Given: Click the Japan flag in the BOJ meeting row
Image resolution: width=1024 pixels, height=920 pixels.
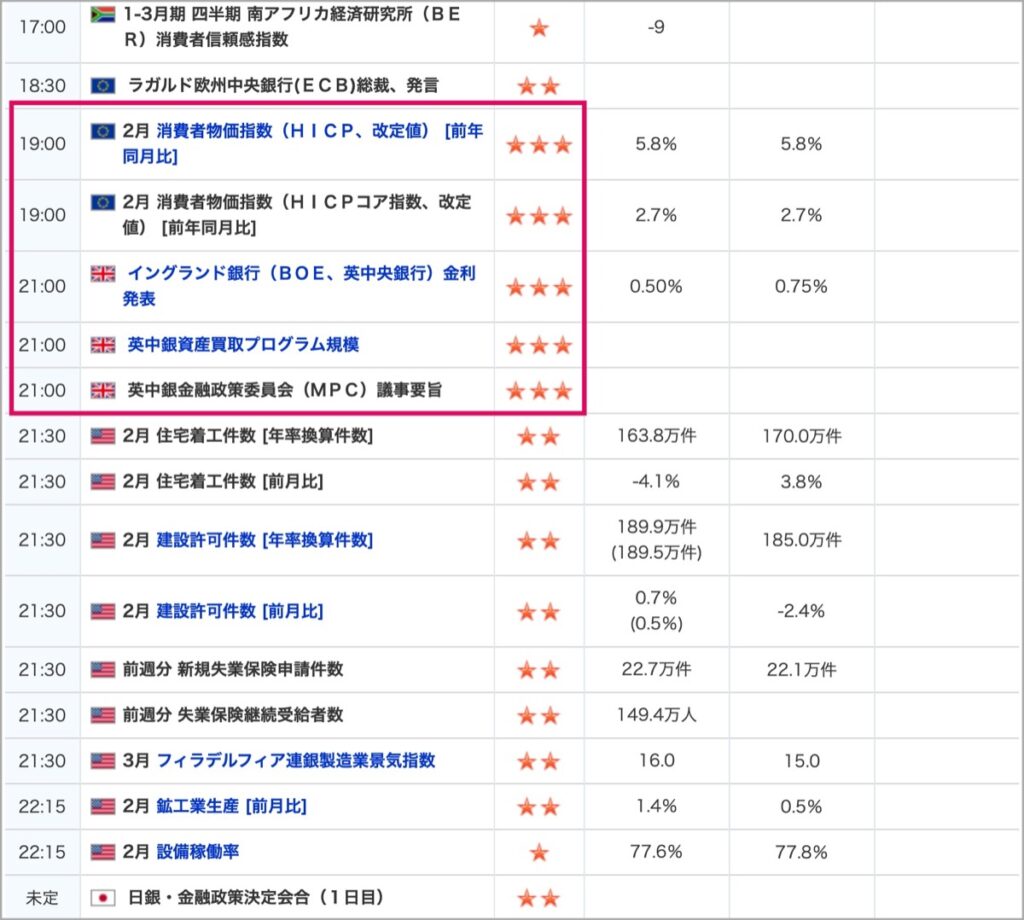Looking at the screenshot, I should [x=103, y=898].
